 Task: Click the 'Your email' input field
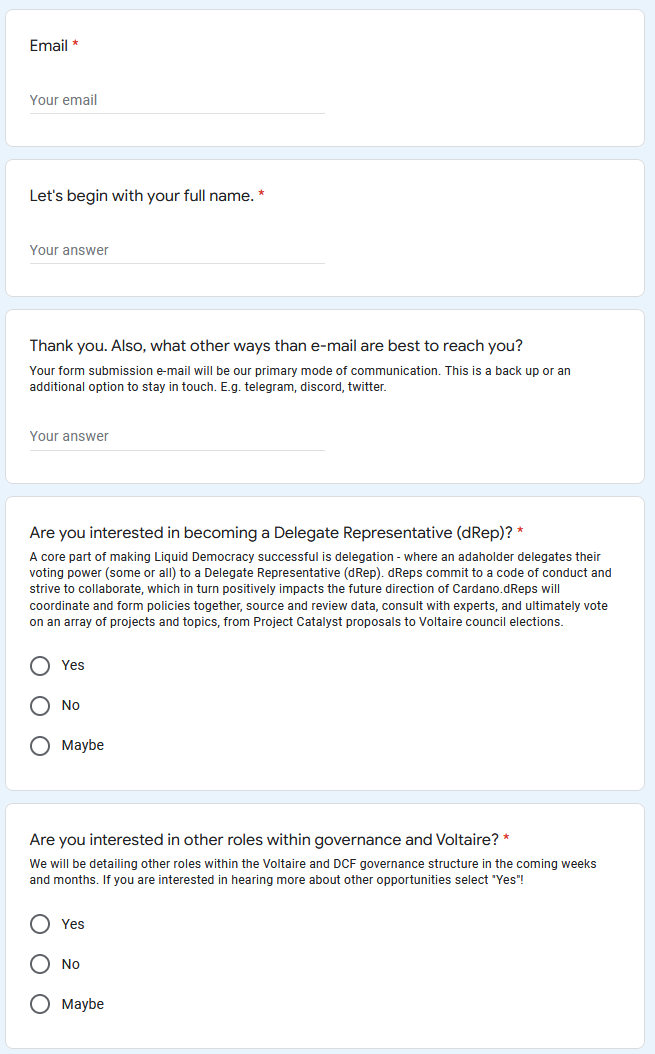click(x=177, y=100)
